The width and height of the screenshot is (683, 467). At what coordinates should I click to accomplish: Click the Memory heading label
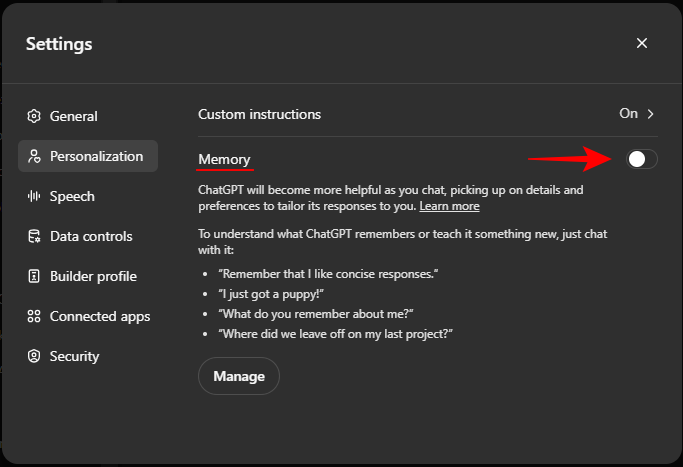pos(224,159)
